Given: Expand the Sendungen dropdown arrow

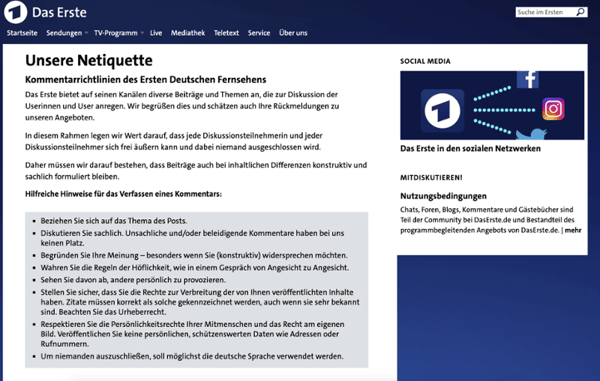Looking at the screenshot, I should (86, 33).
